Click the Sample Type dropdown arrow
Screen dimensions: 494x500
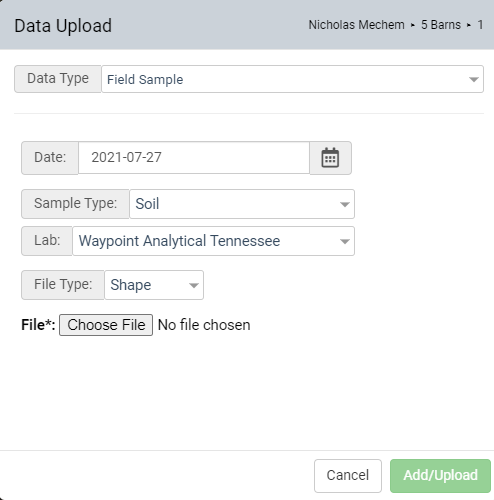click(x=345, y=204)
